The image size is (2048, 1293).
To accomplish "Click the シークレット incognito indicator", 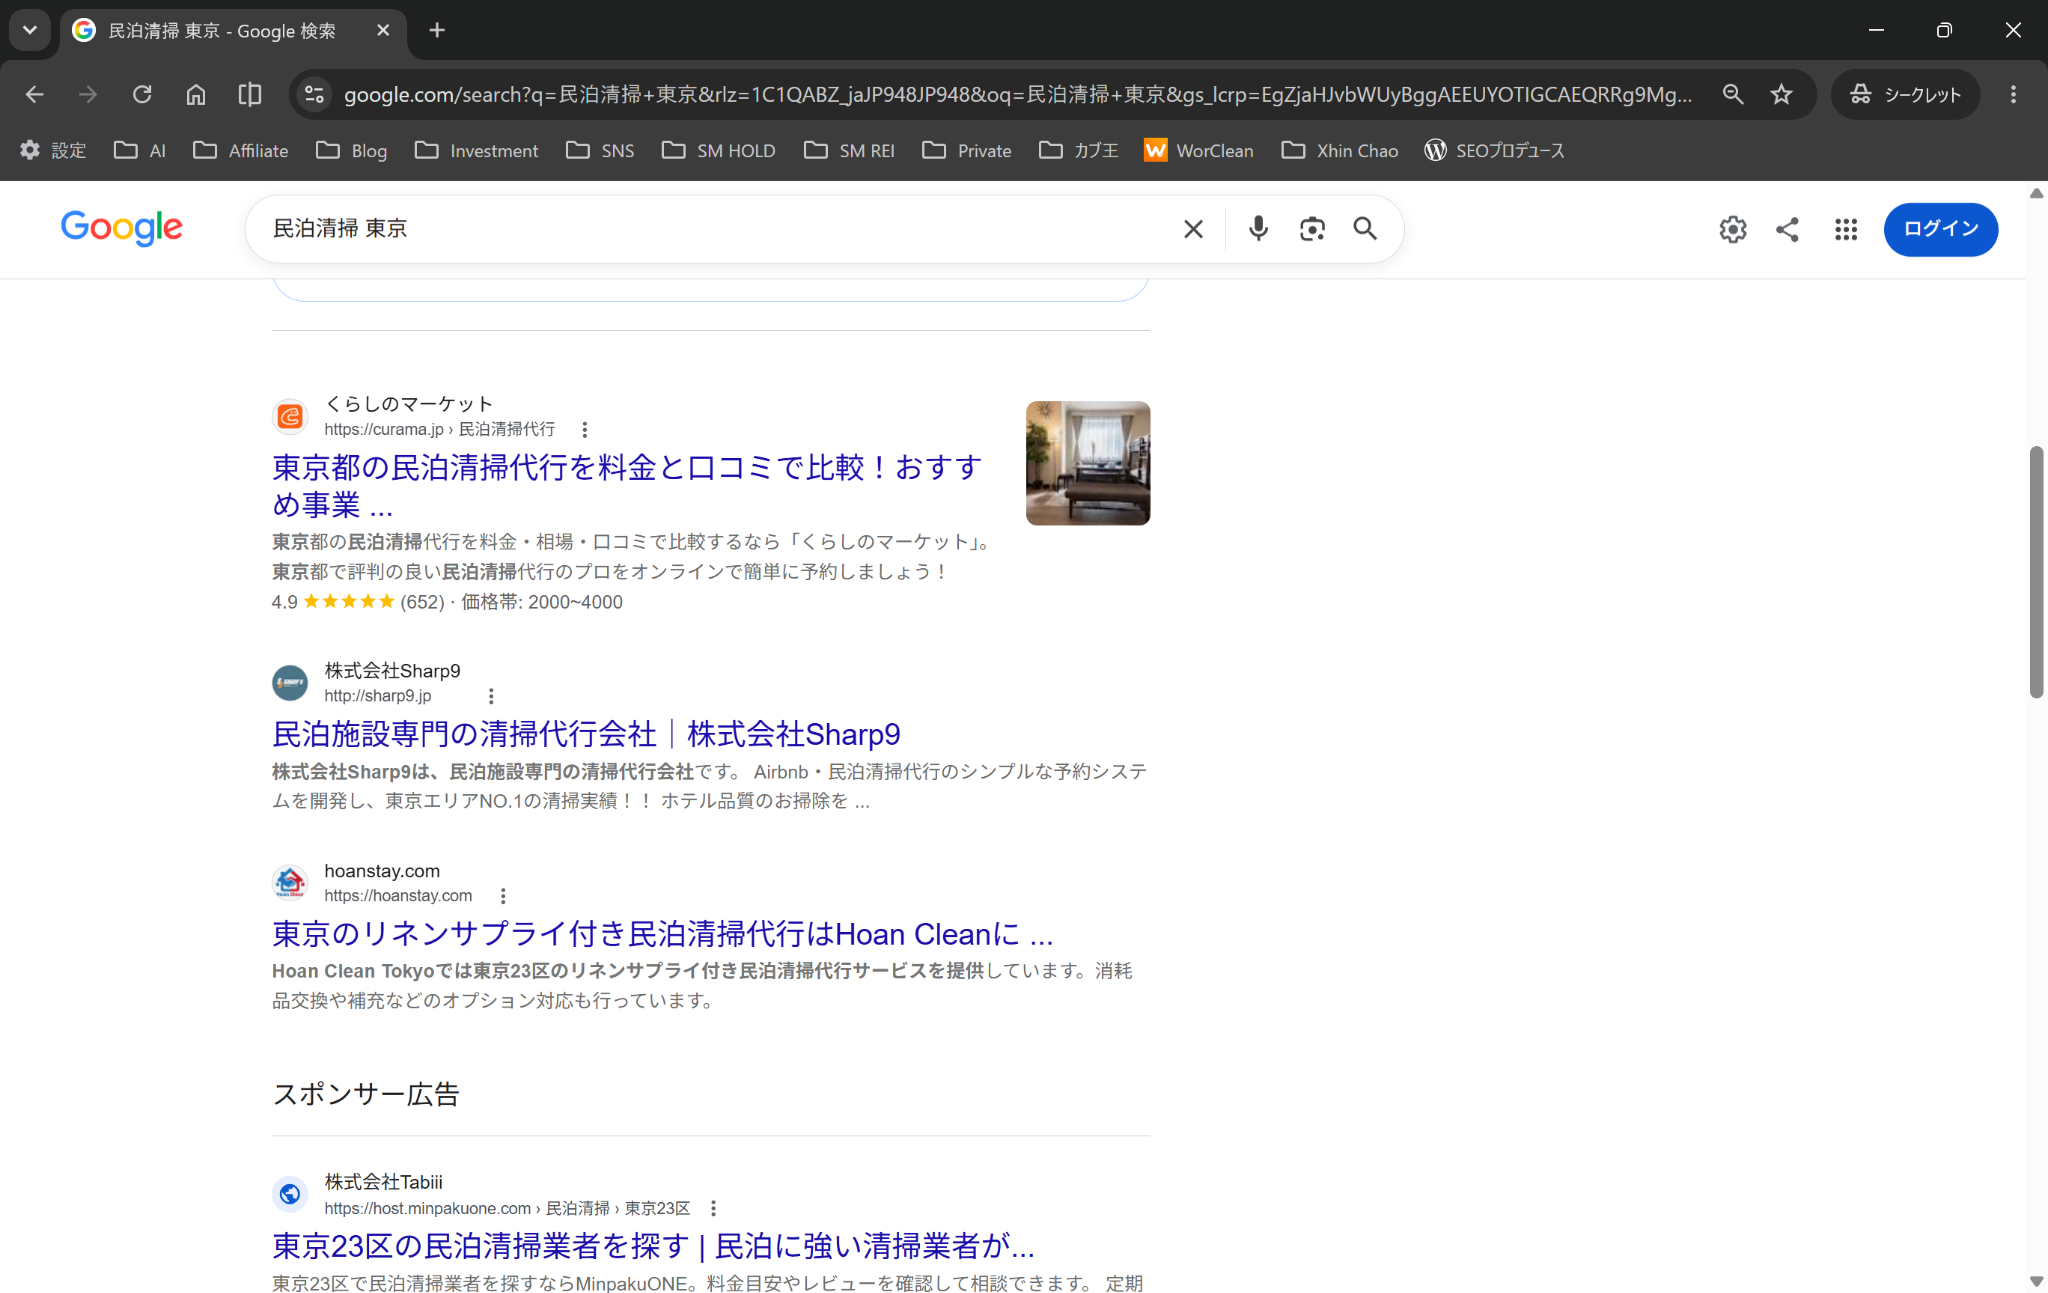I will [1905, 94].
